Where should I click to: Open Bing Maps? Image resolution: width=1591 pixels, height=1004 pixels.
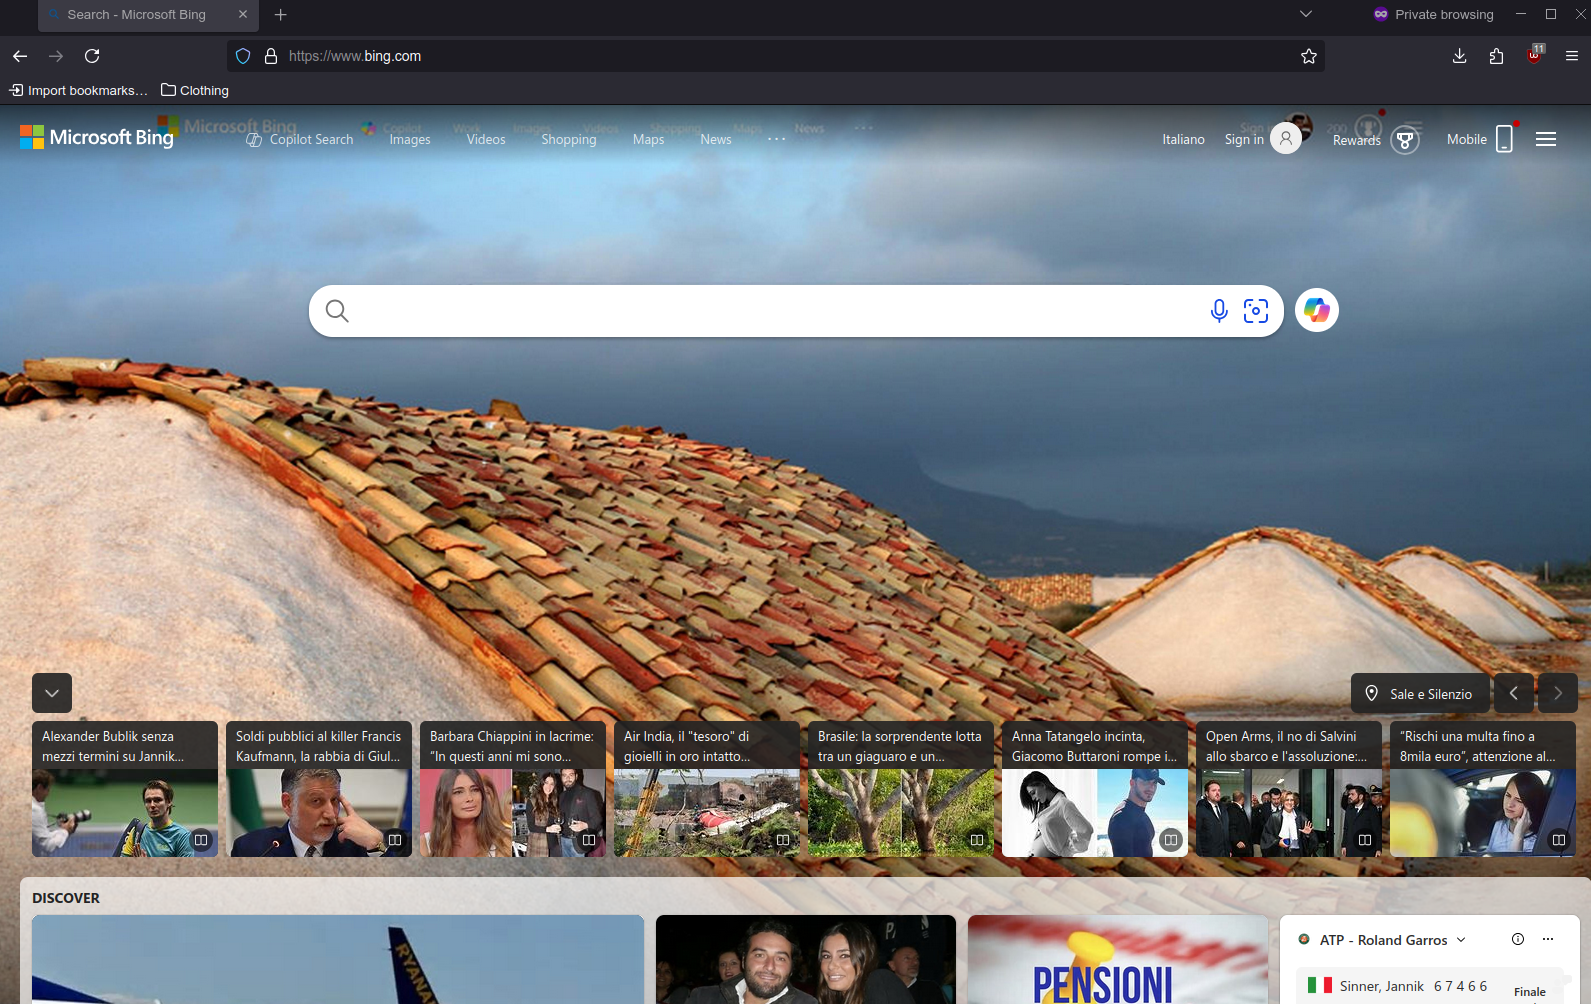coord(648,139)
